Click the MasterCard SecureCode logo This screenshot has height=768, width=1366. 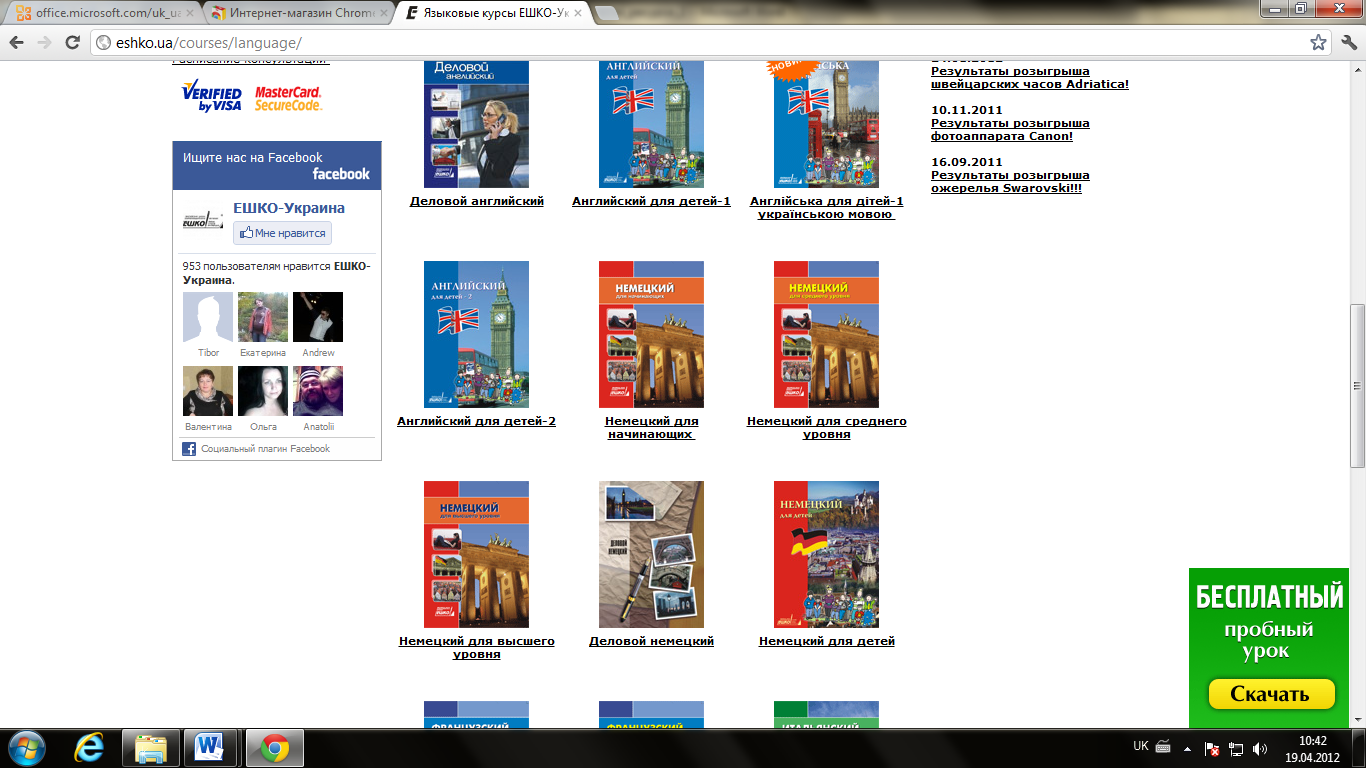(288, 98)
